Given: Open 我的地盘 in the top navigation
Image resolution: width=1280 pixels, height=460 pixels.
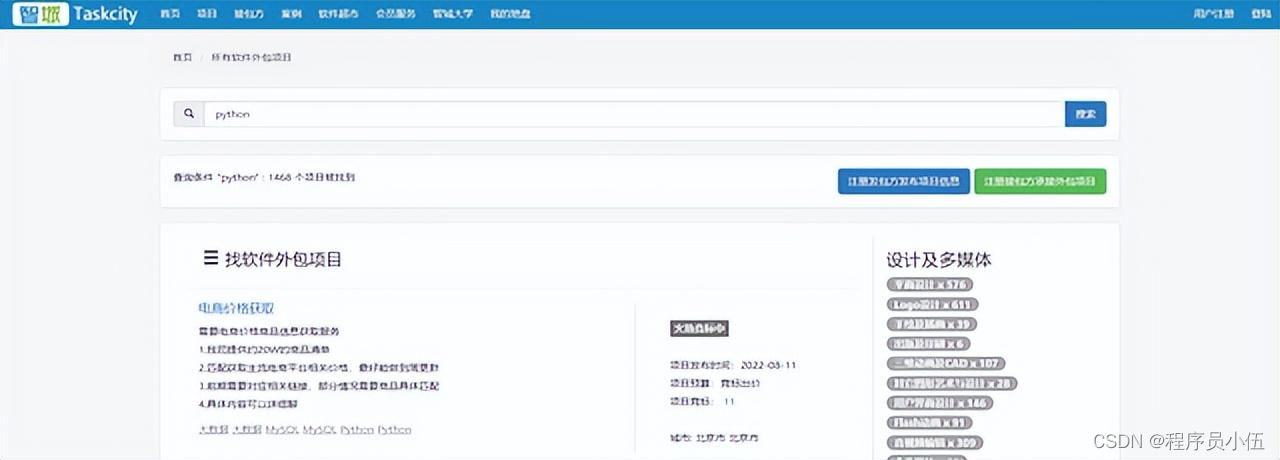Looking at the screenshot, I should (x=511, y=14).
